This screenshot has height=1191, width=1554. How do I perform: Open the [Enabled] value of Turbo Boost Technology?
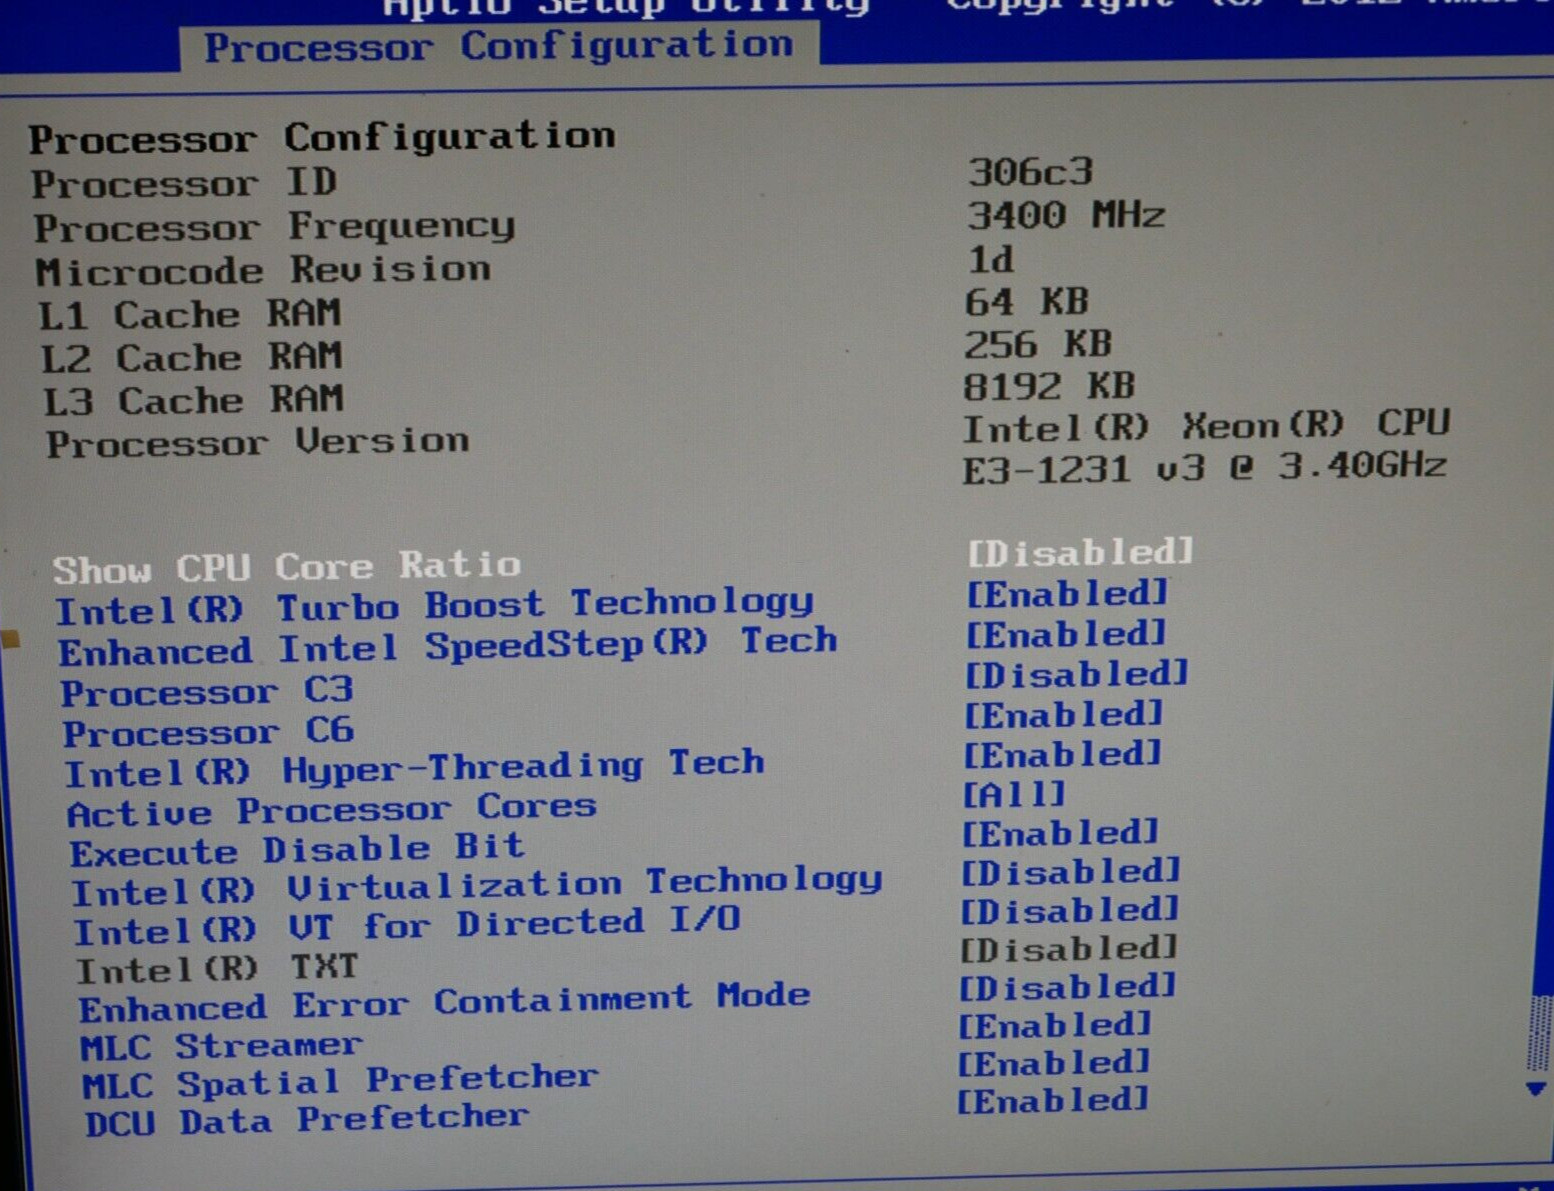point(1067,594)
